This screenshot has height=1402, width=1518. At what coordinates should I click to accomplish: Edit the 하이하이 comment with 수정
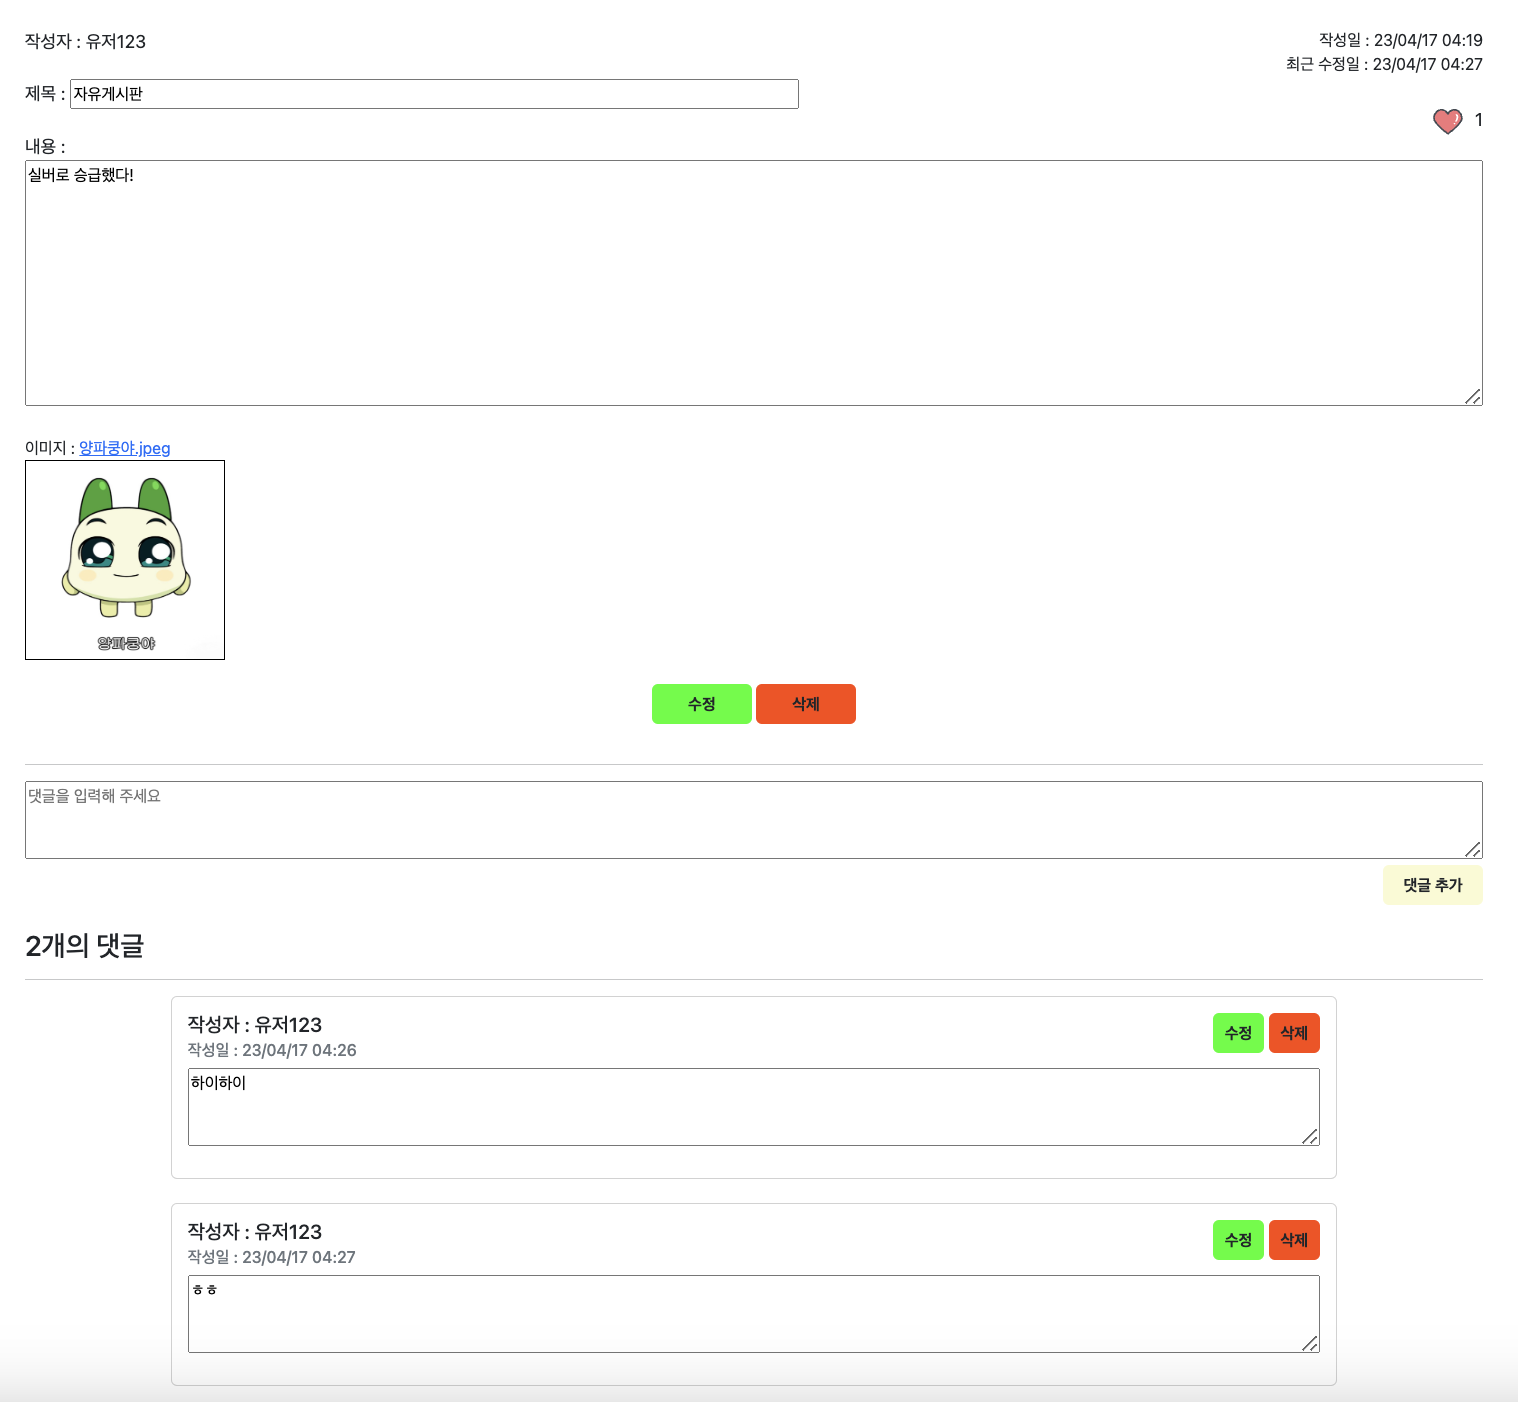click(x=1238, y=1033)
